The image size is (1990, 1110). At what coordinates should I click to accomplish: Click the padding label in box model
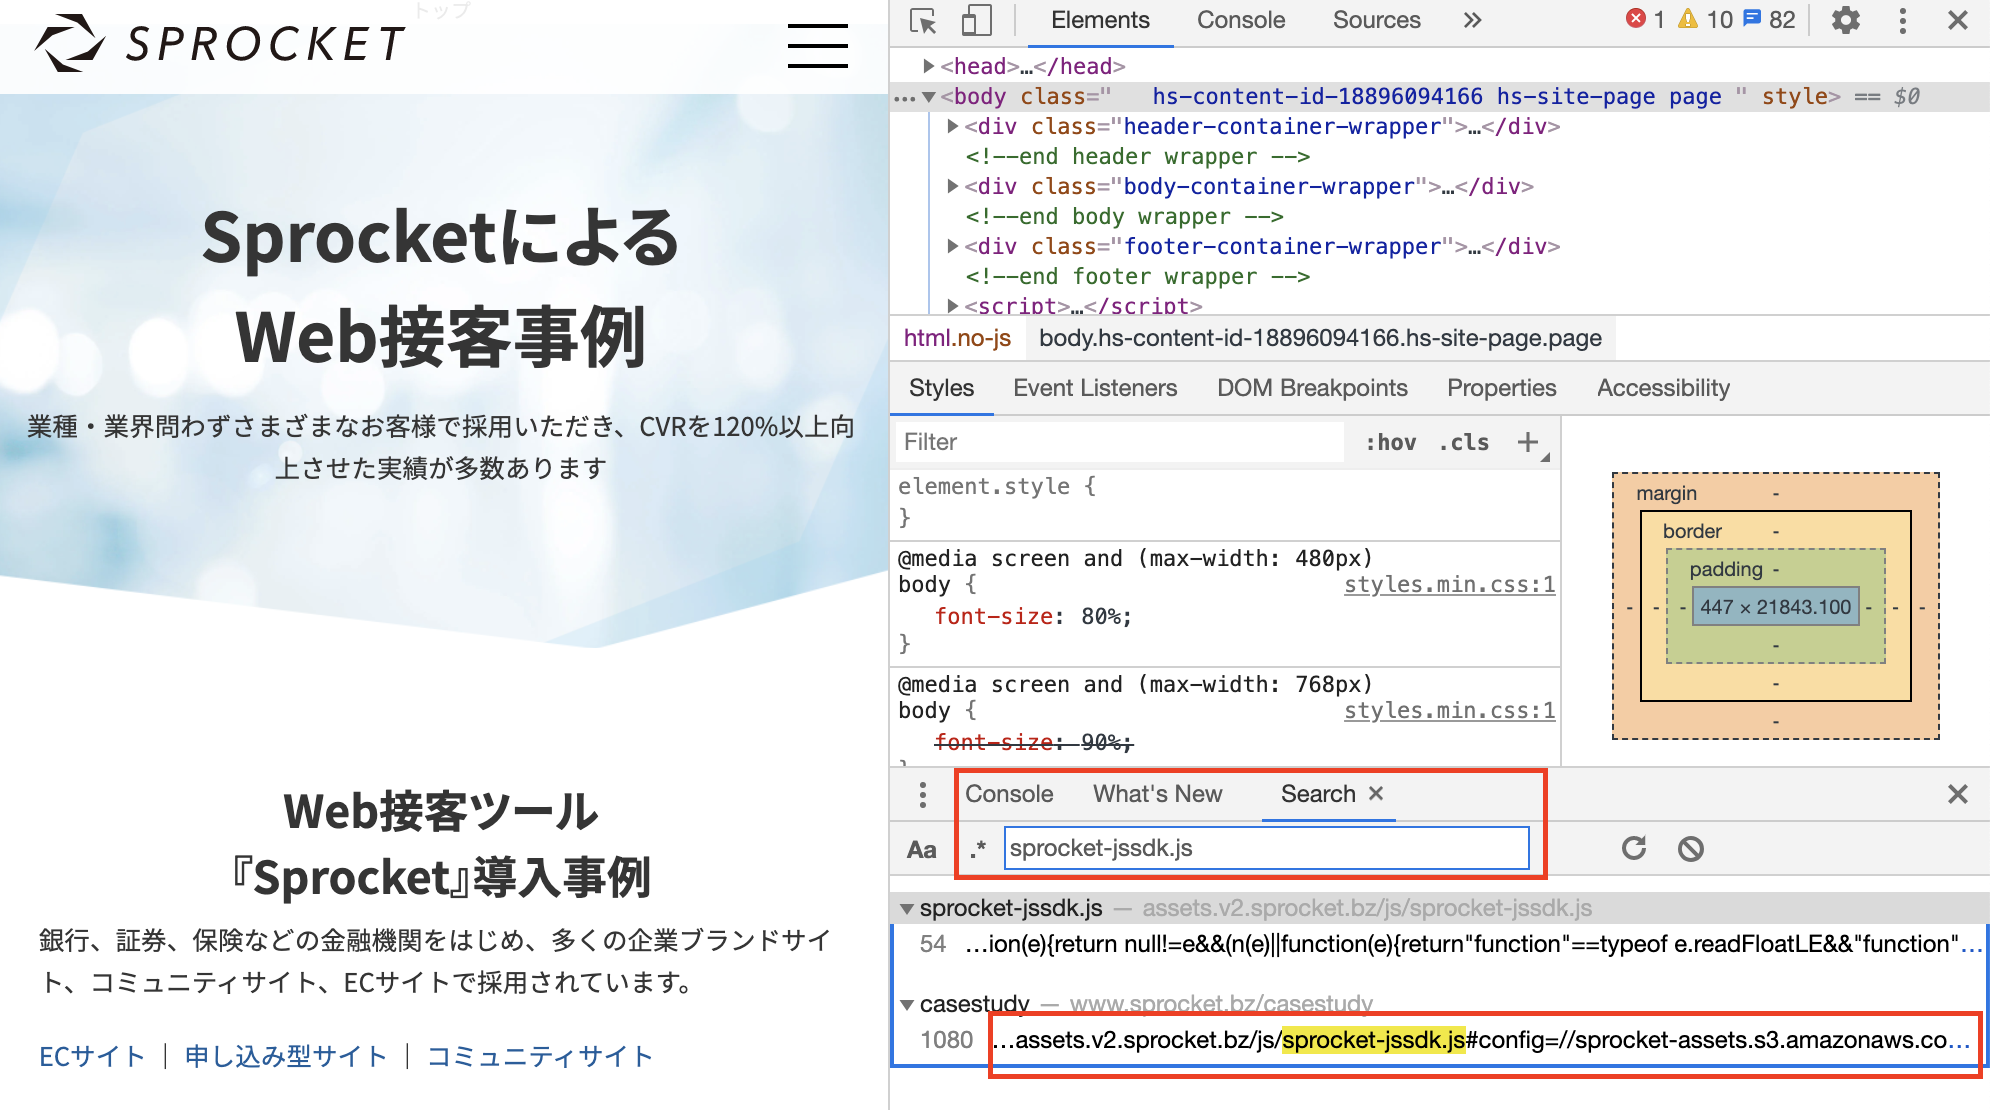(x=1725, y=569)
